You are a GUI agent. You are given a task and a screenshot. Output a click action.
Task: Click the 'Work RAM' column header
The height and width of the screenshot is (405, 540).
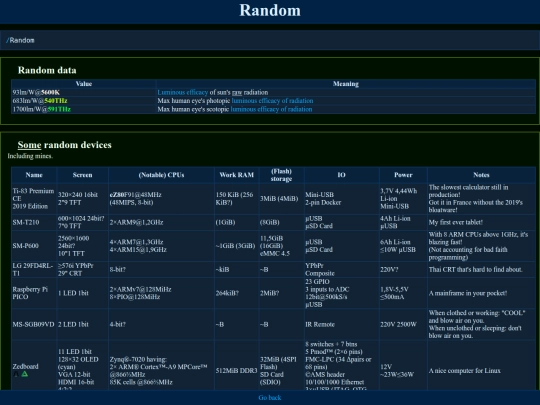point(237,175)
